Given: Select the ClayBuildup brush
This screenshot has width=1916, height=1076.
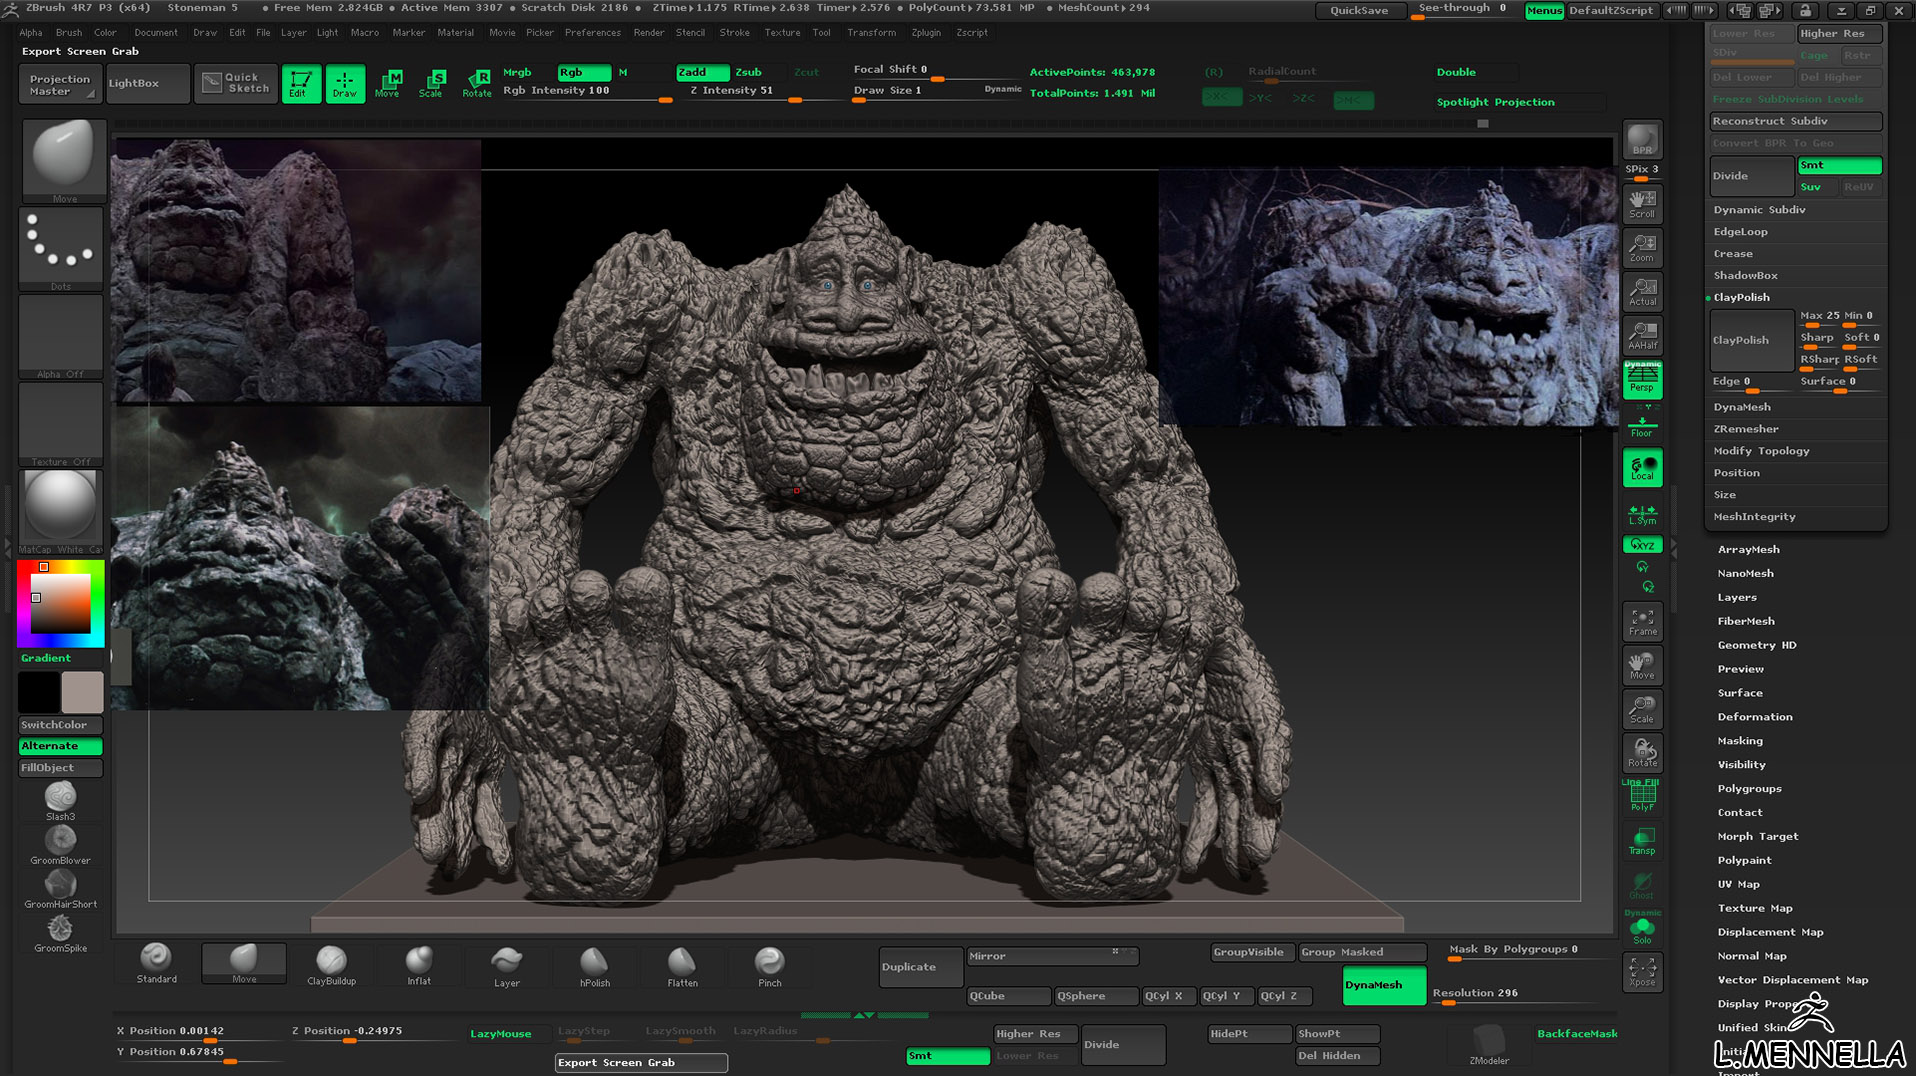Looking at the screenshot, I should point(331,964).
